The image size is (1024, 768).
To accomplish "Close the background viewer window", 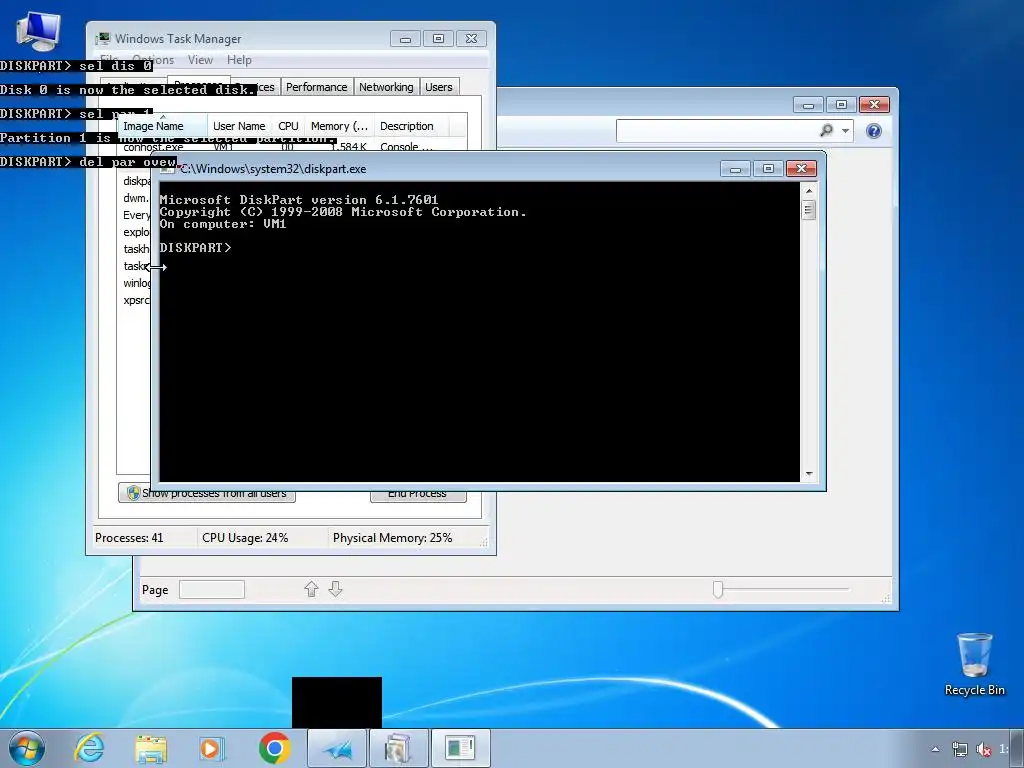I will (x=874, y=104).
